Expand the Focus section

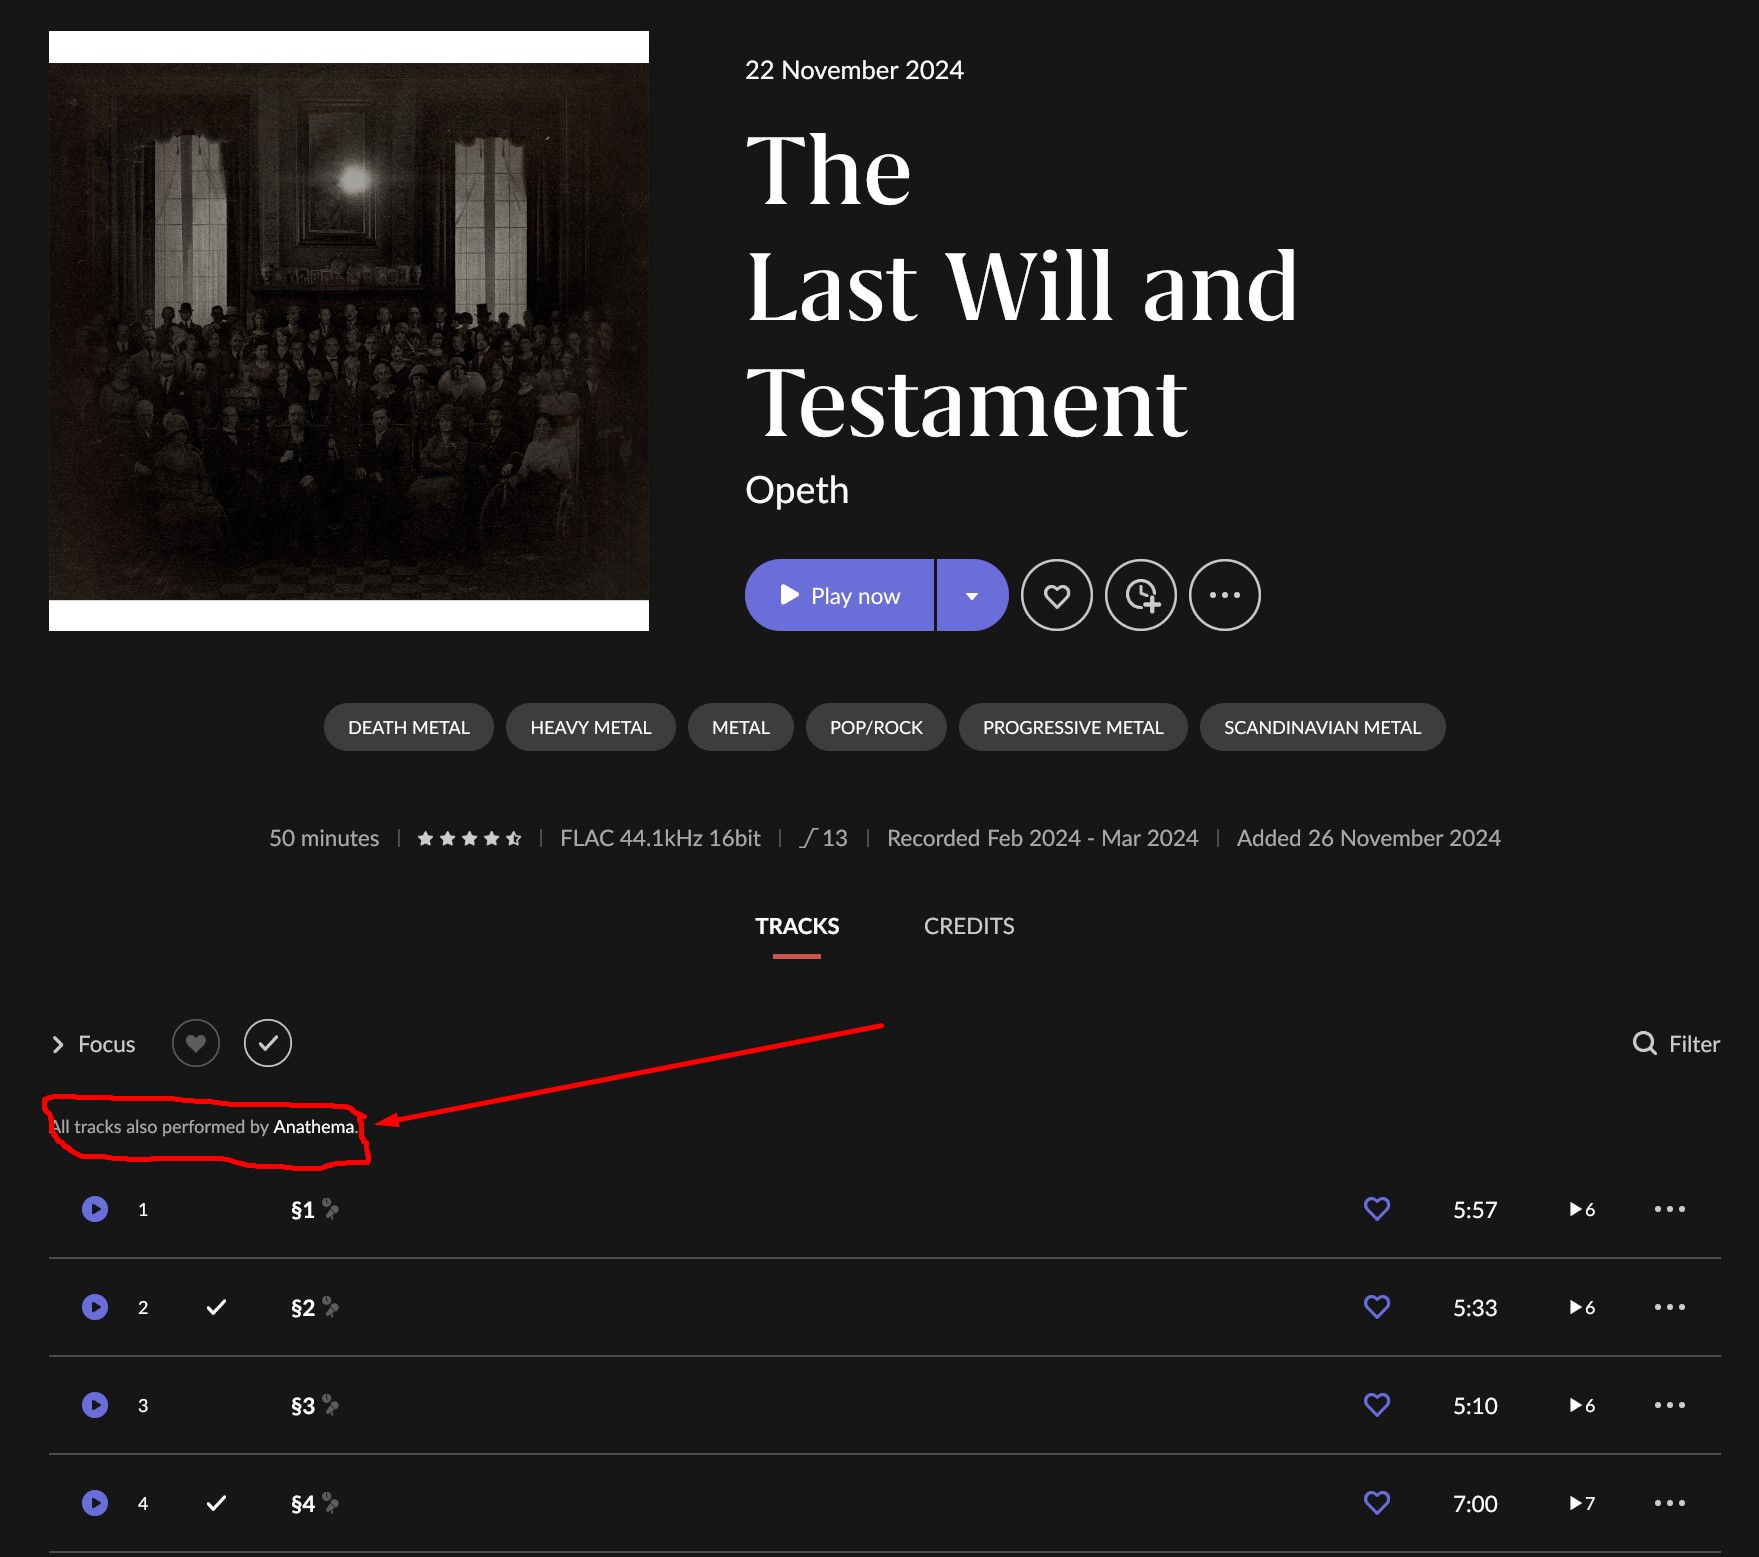pyautogui.click(x=93, y=1044)
